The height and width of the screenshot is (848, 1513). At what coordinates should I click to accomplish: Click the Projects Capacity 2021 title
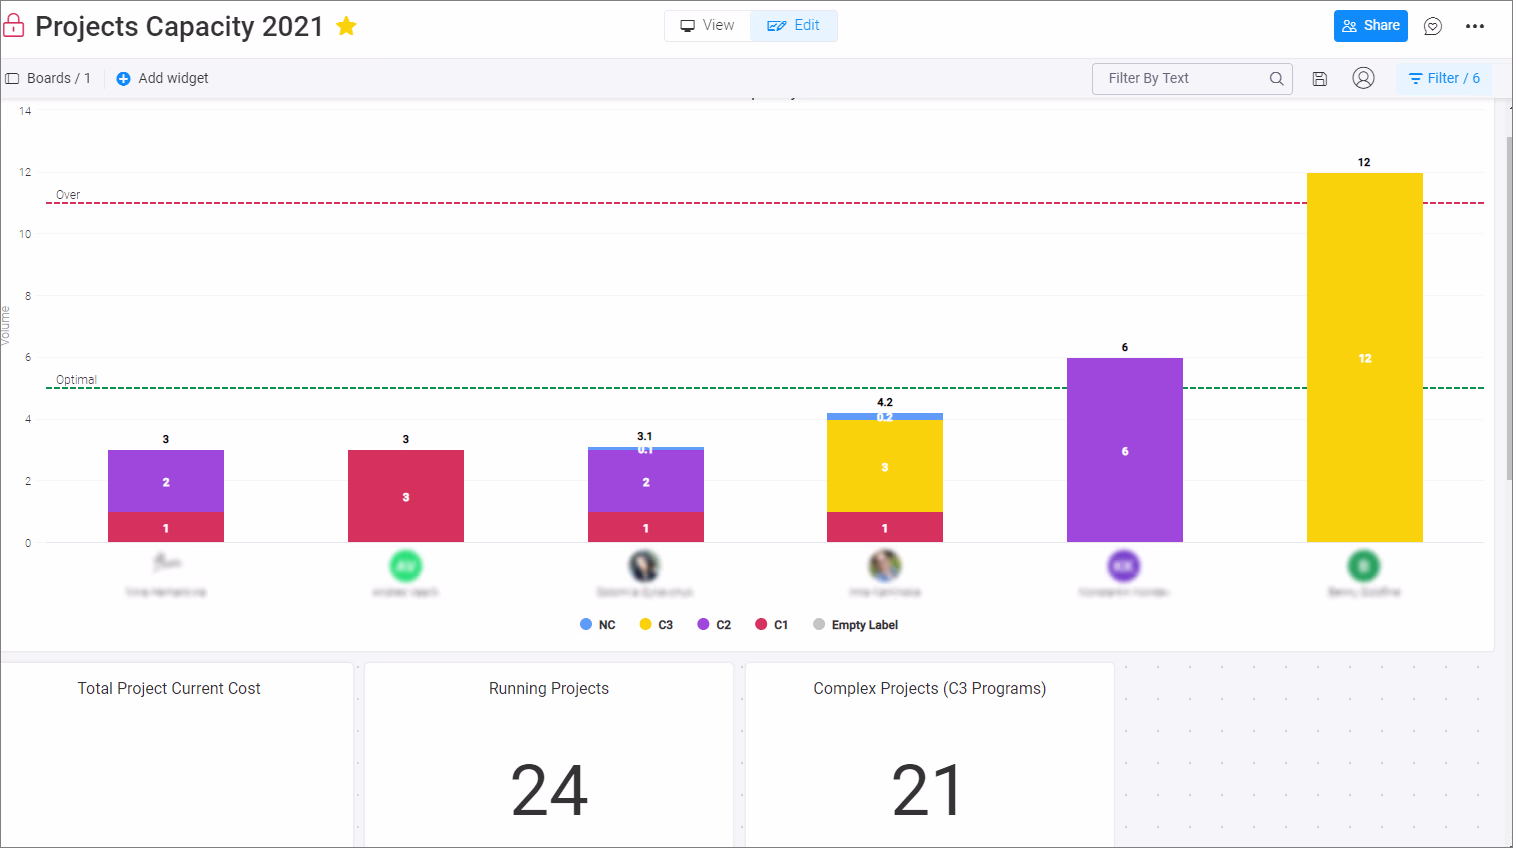tap(180, 26)
